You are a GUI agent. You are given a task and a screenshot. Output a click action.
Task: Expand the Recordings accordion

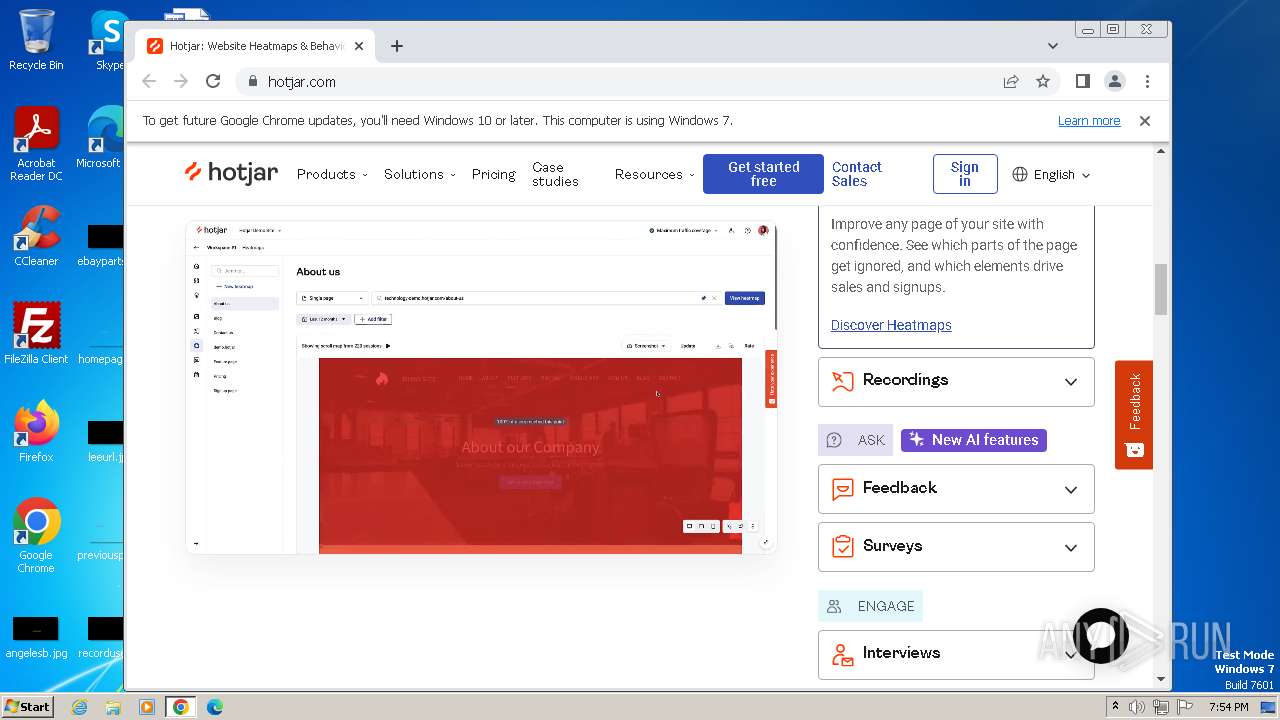pos(956,381)
